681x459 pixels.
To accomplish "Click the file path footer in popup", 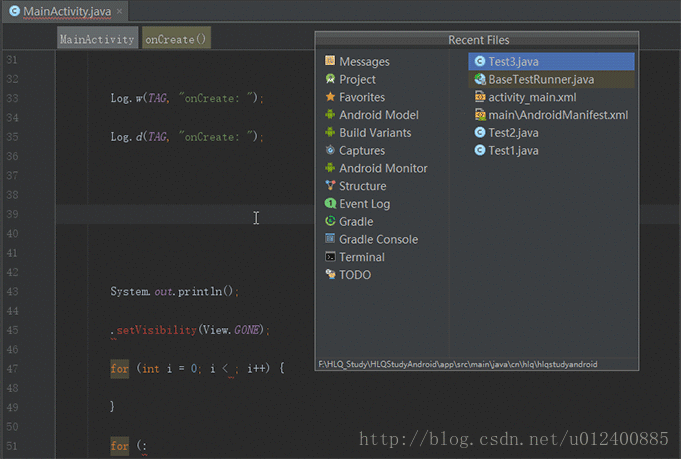I will pos(458,364).
